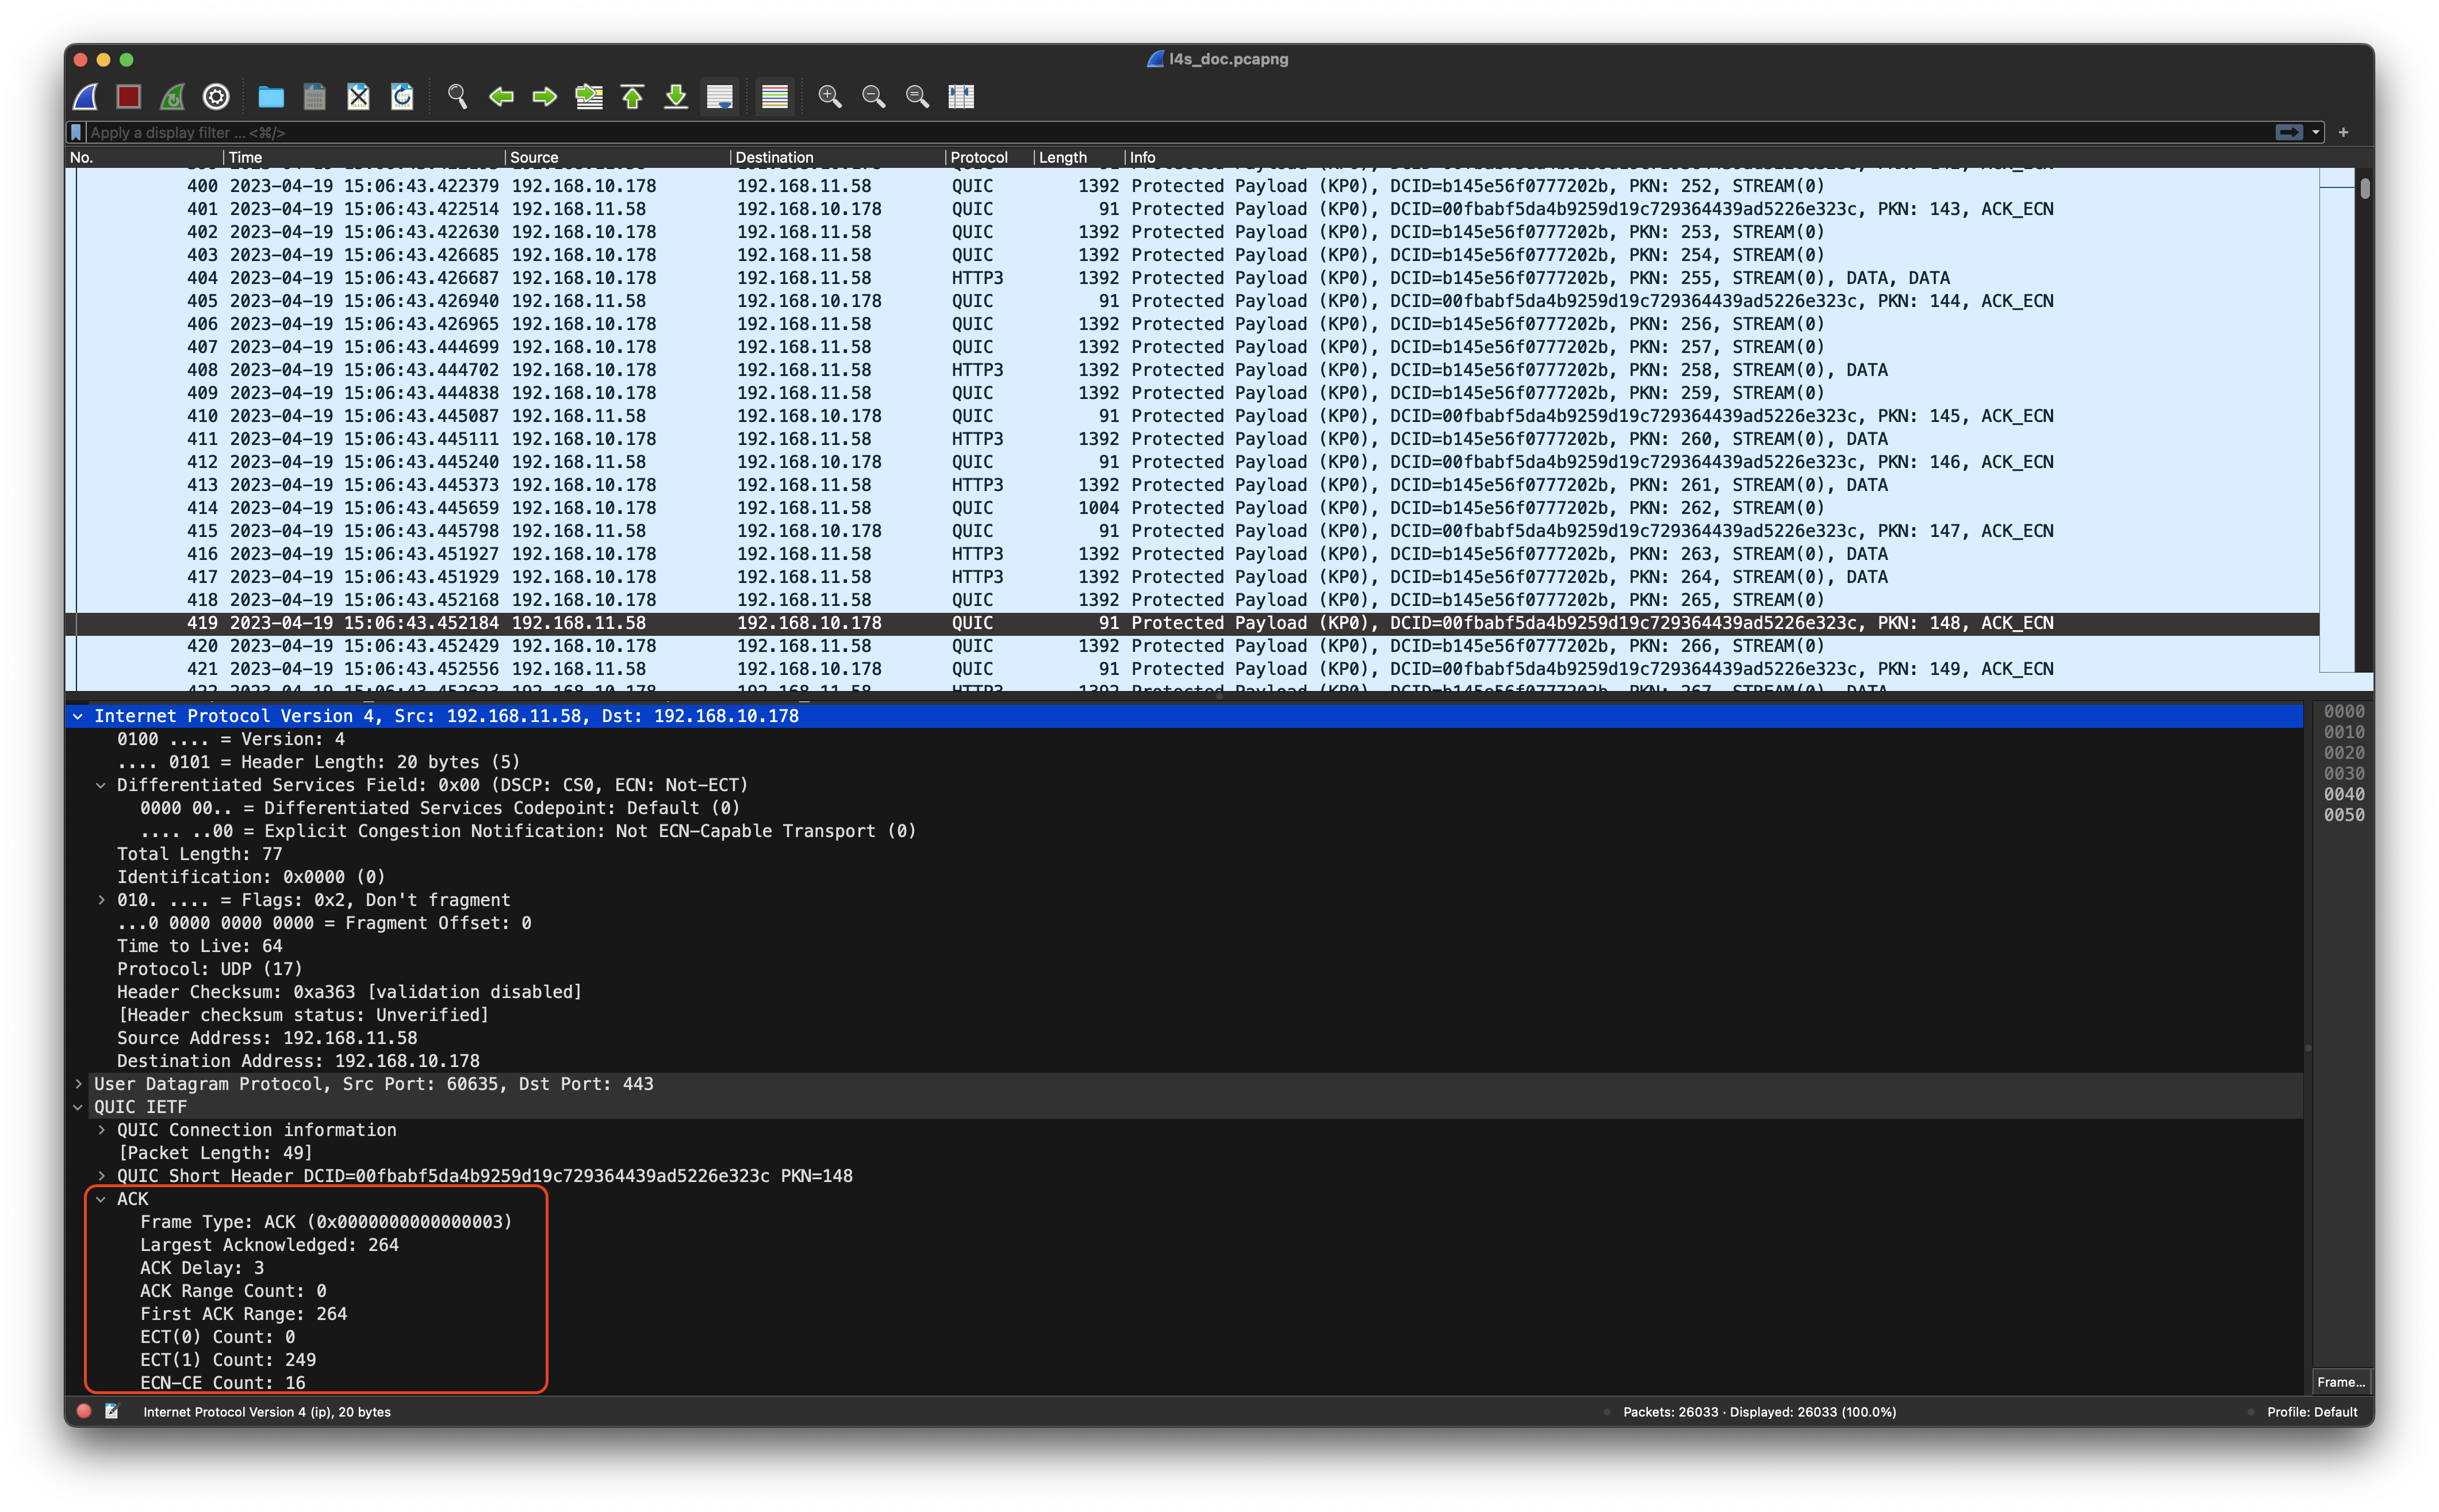
Task: Click the Frame... button
Action: tap(2341, 1381)
